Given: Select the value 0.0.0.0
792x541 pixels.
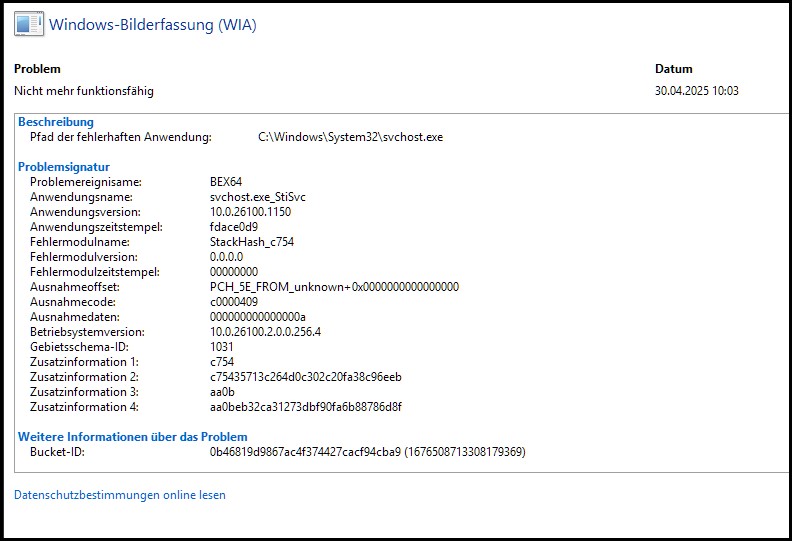Looking at the screenshot, I should [x=226, y=257].
